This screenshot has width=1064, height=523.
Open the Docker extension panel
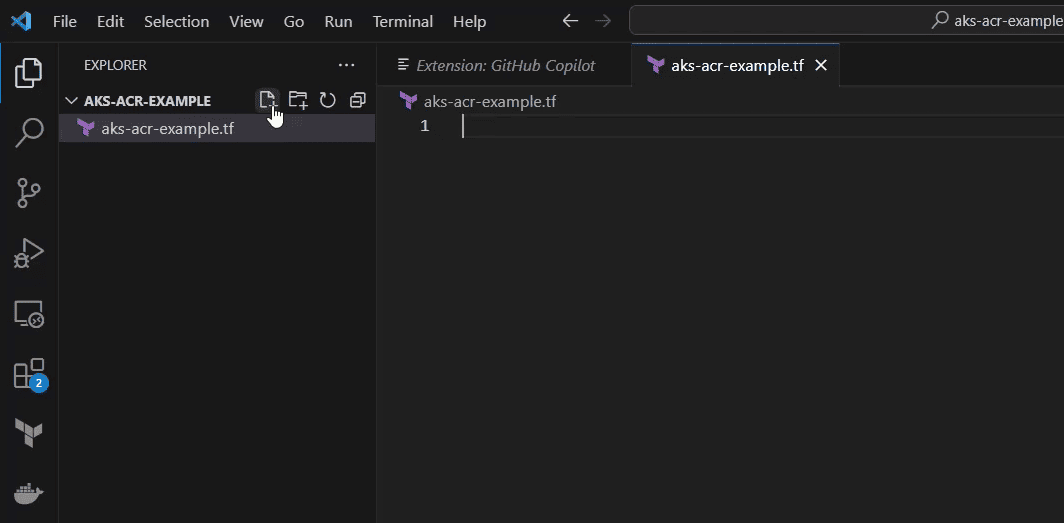coord(29,493)
